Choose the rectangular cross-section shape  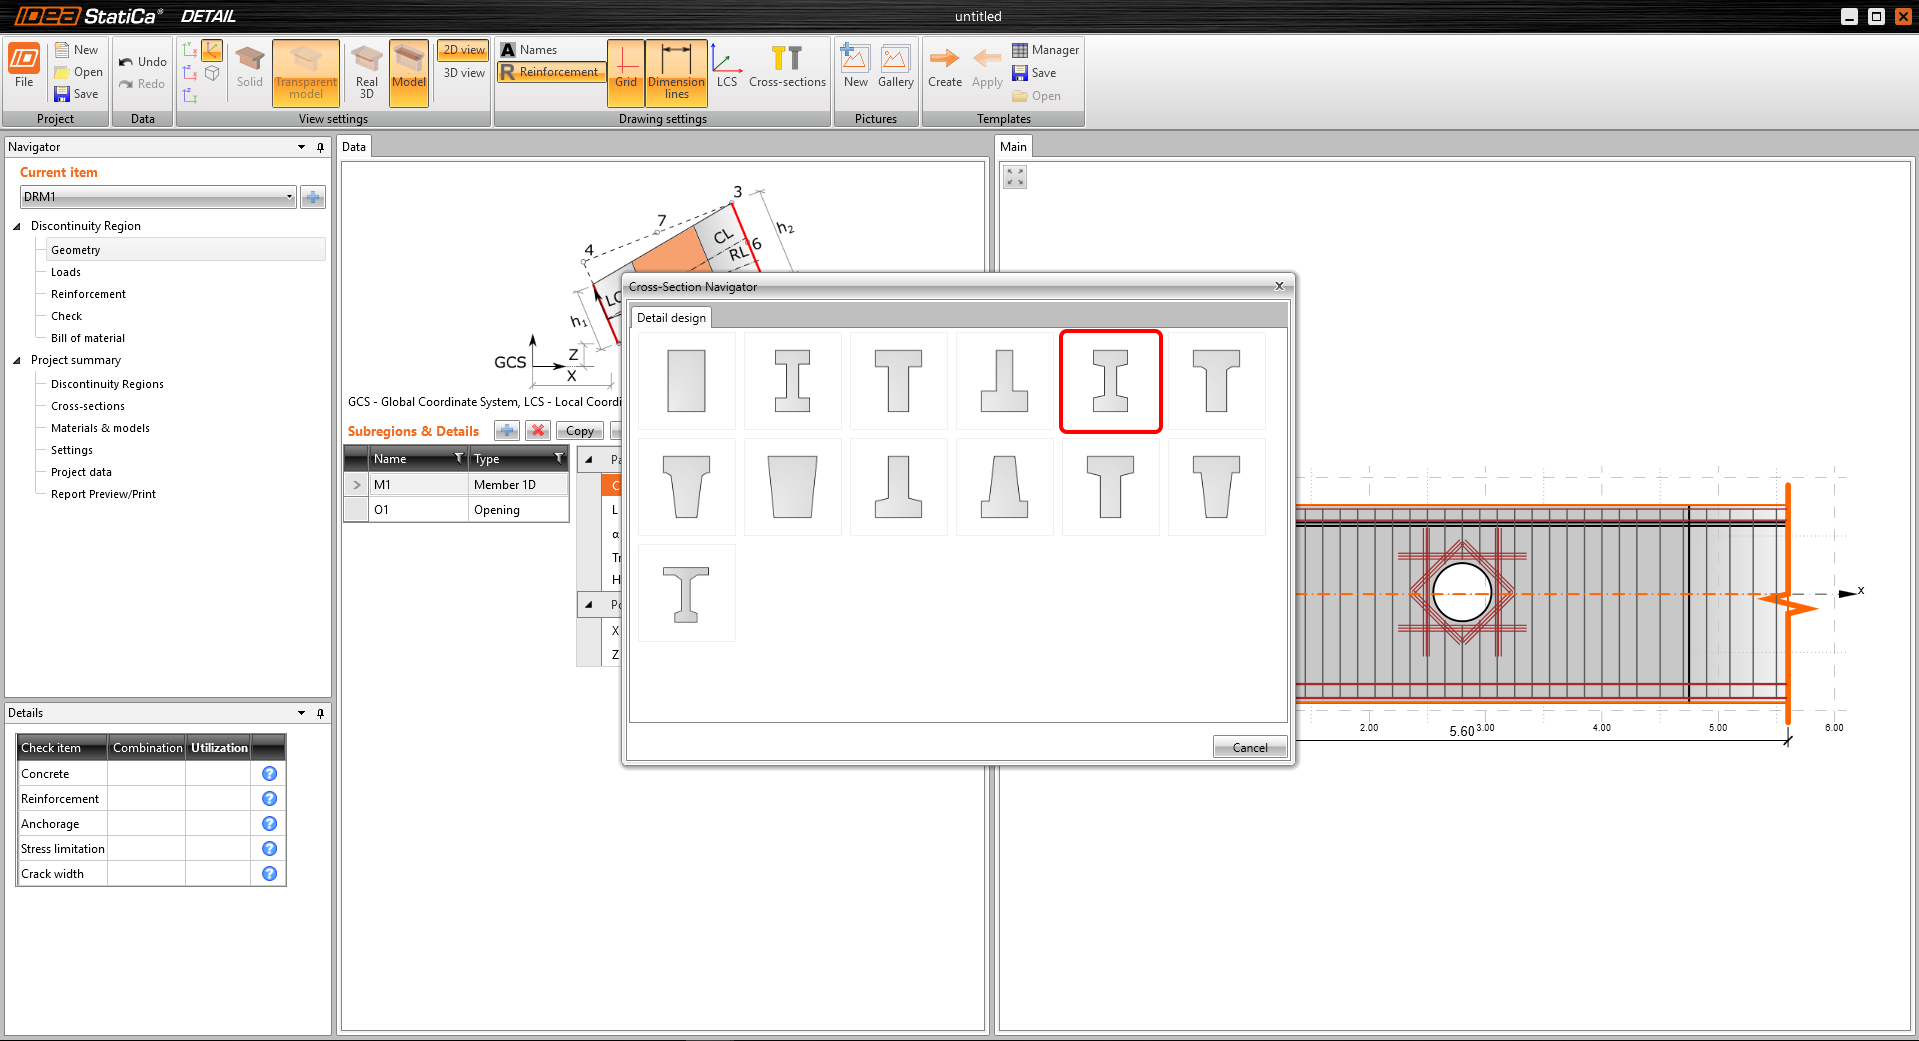(x=687, y=381)
